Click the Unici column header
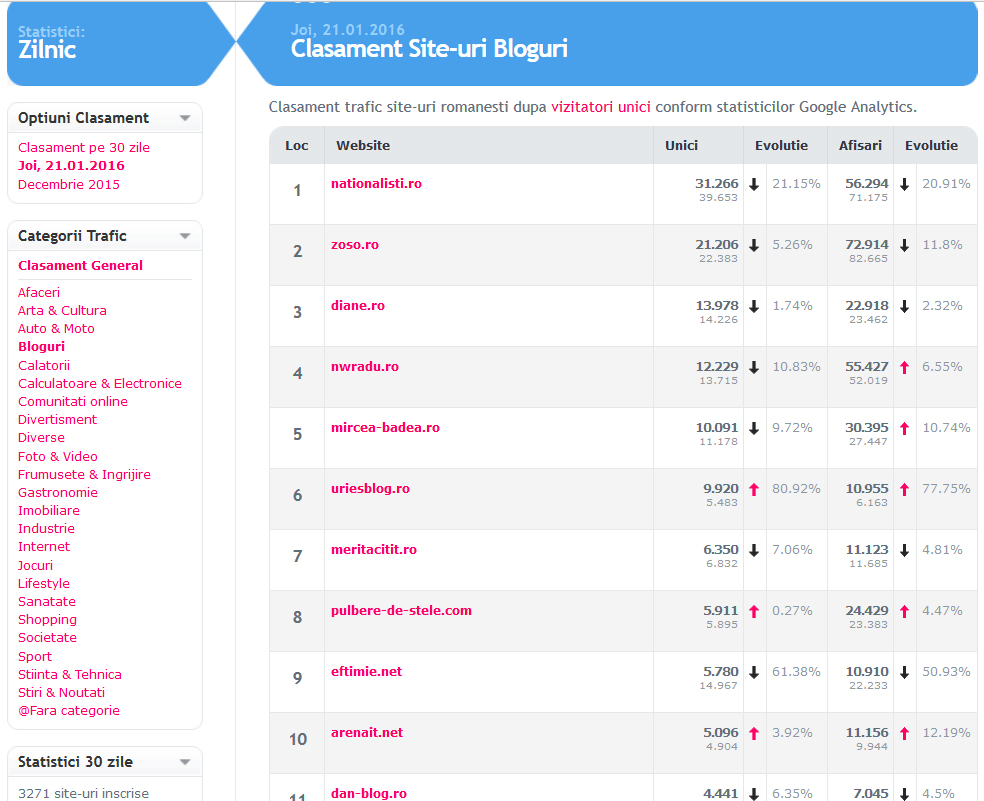Image resolution: width=984 pixels, height=801 pixels. point(682,146)
